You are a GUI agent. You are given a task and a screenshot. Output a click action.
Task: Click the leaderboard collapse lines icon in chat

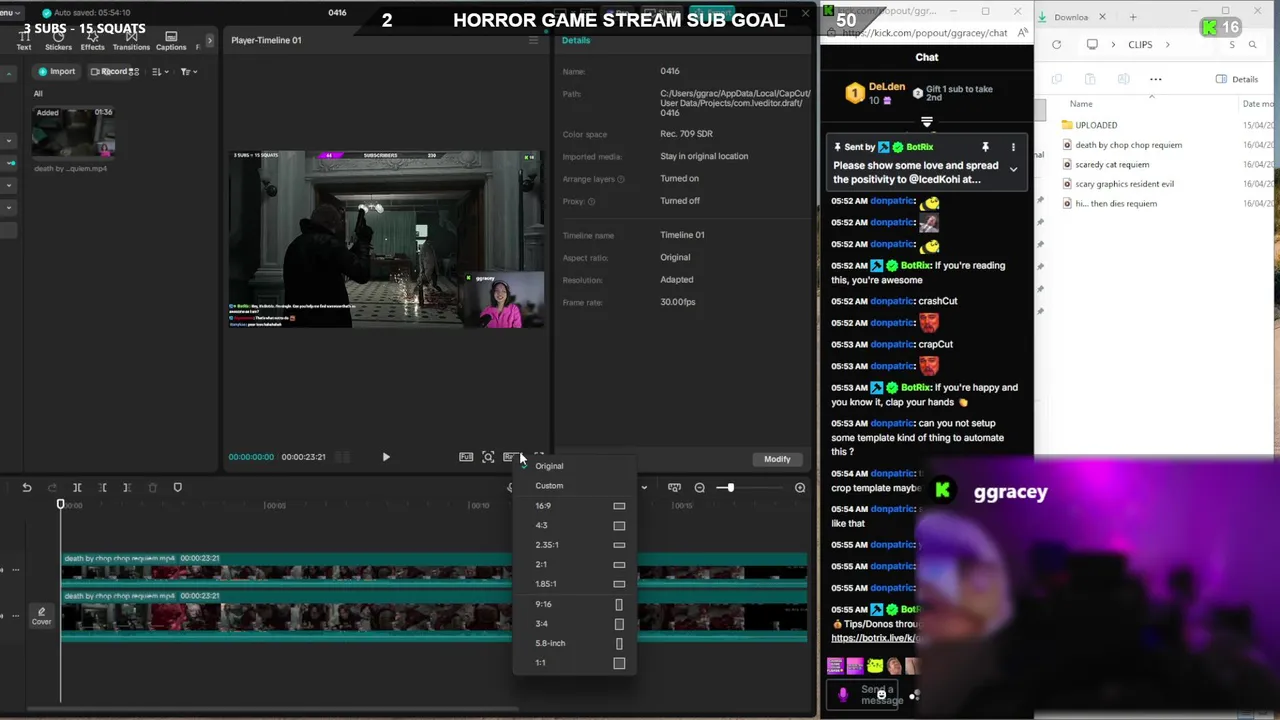pos(927,122)
